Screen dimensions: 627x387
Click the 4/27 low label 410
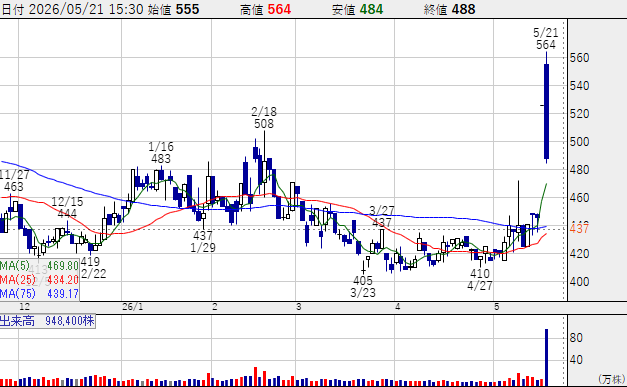480,273
